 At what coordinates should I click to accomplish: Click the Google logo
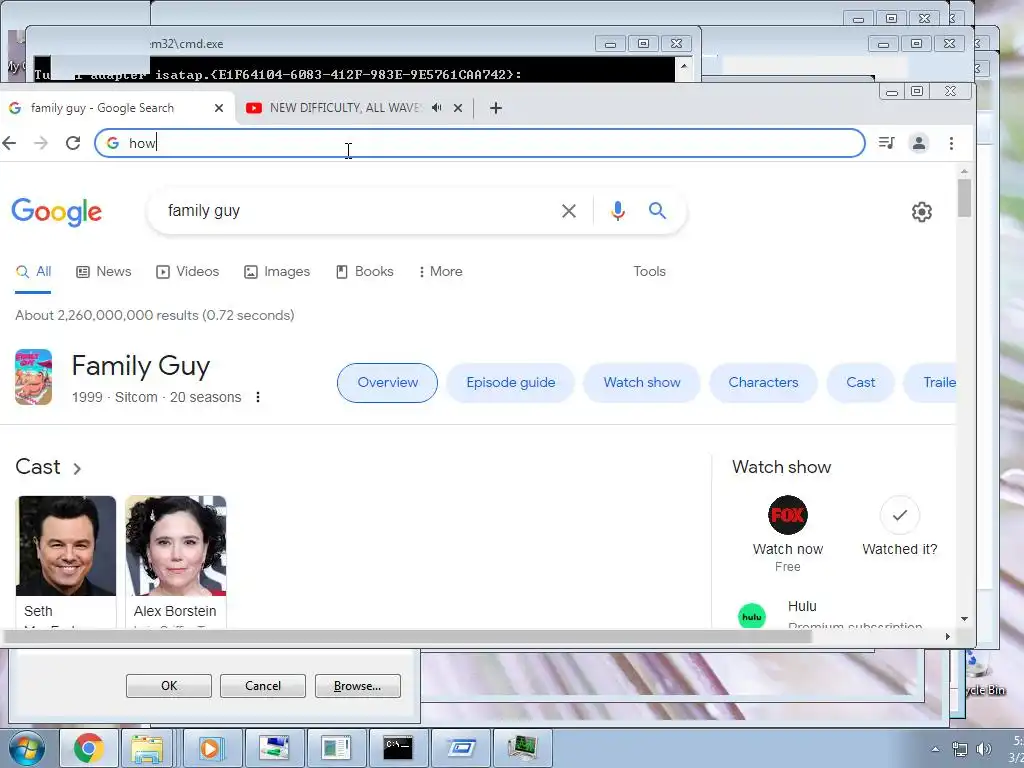coord(57,212)
